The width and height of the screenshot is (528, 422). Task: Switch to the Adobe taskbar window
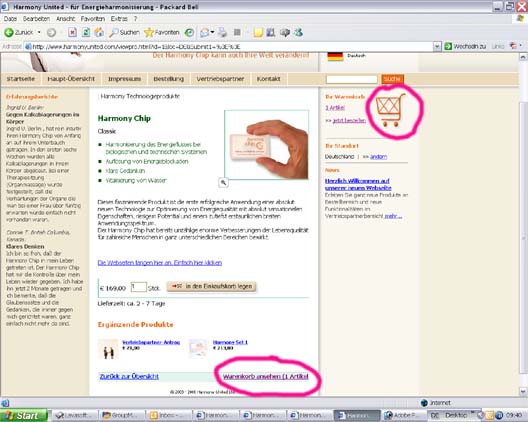click(x=403, y=416)
